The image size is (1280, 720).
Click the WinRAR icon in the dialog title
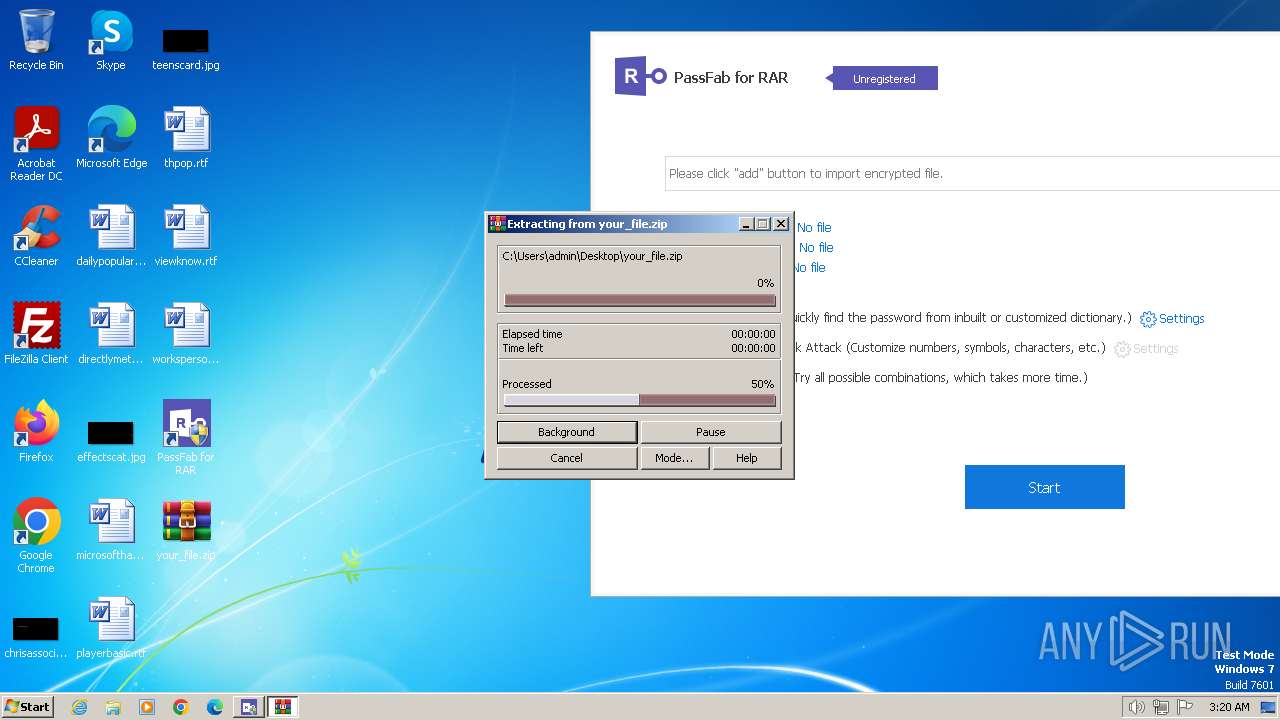coord(497,224)
